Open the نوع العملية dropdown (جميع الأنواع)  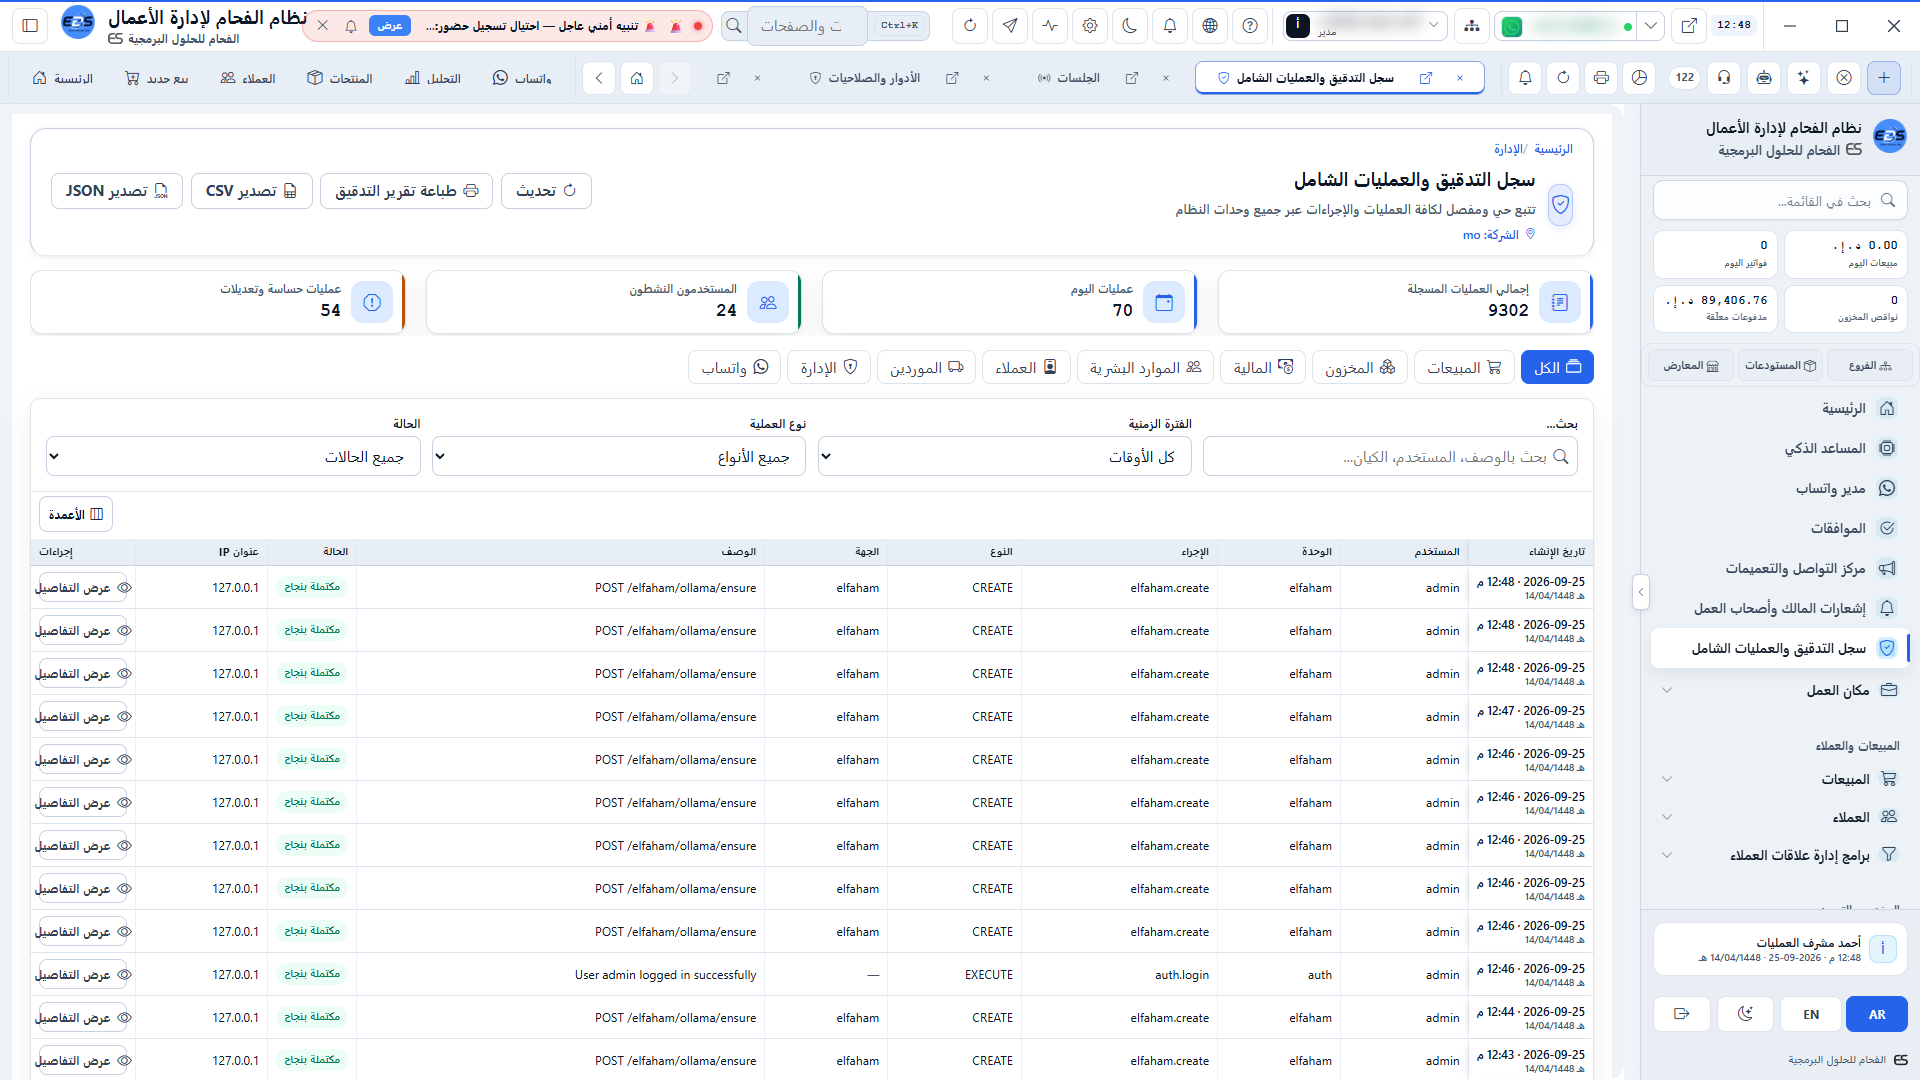pyautogui.click(x=619, y=457)
